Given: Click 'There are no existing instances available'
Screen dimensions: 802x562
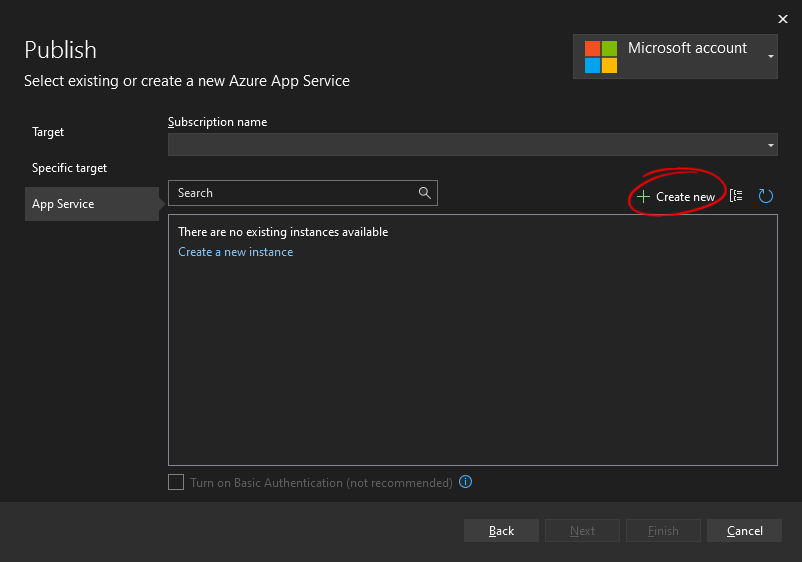Looking at the screenshot, I should pos(283,232).
